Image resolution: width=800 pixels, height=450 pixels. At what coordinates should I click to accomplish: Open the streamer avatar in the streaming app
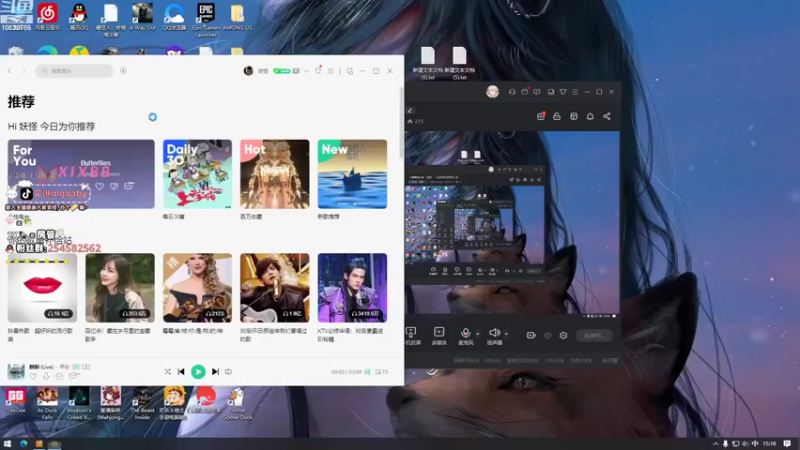tap(492, 92)
